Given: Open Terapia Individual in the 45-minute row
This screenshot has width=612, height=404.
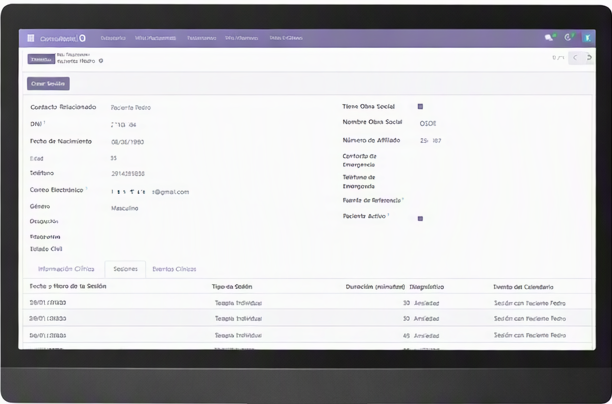Looking at the screenshot, I should (x=238, y=335).
